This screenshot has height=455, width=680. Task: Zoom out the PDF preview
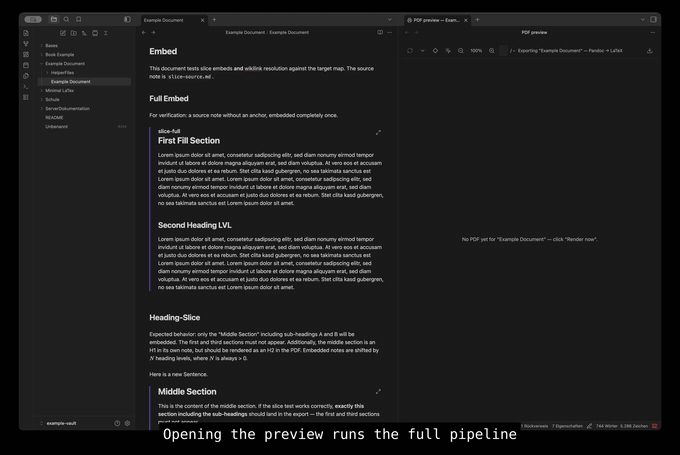click(461, 51)
